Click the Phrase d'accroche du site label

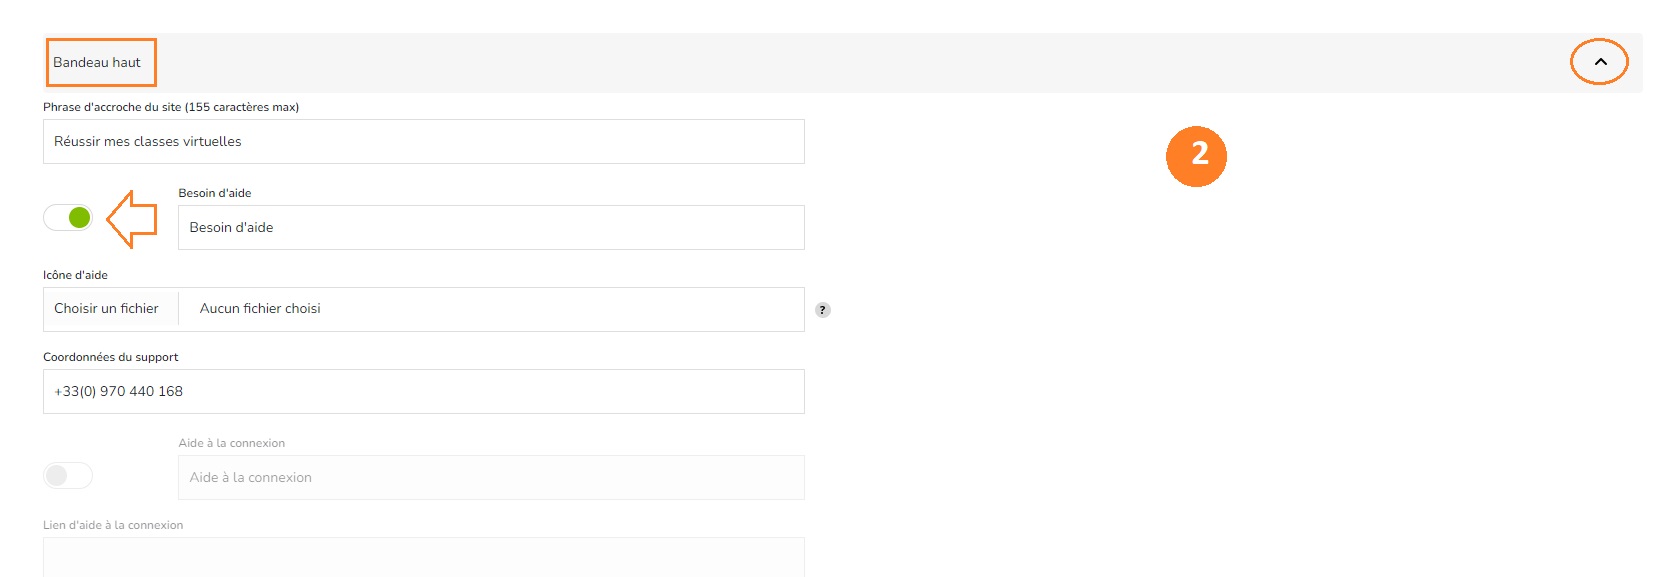[171, 107]
